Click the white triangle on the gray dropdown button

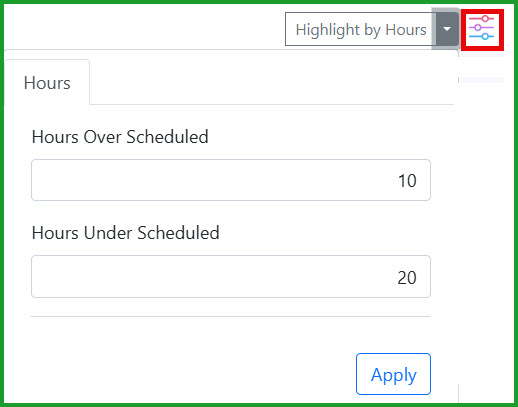tap(447, 29)
